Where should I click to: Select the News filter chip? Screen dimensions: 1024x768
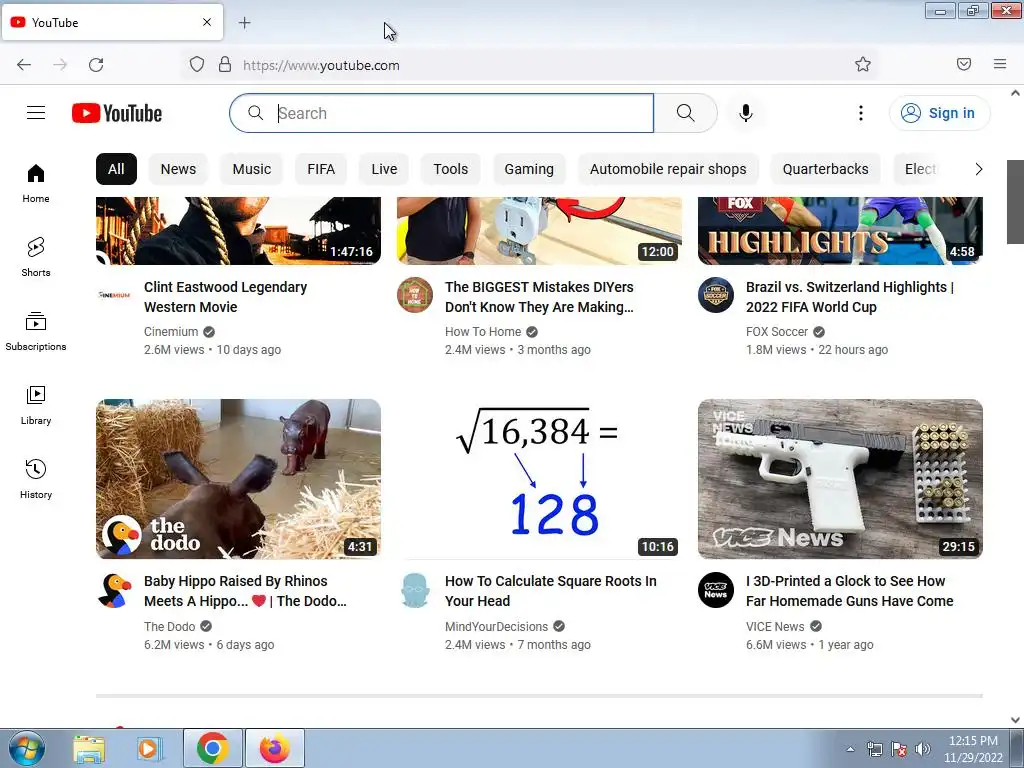[178, 169]
